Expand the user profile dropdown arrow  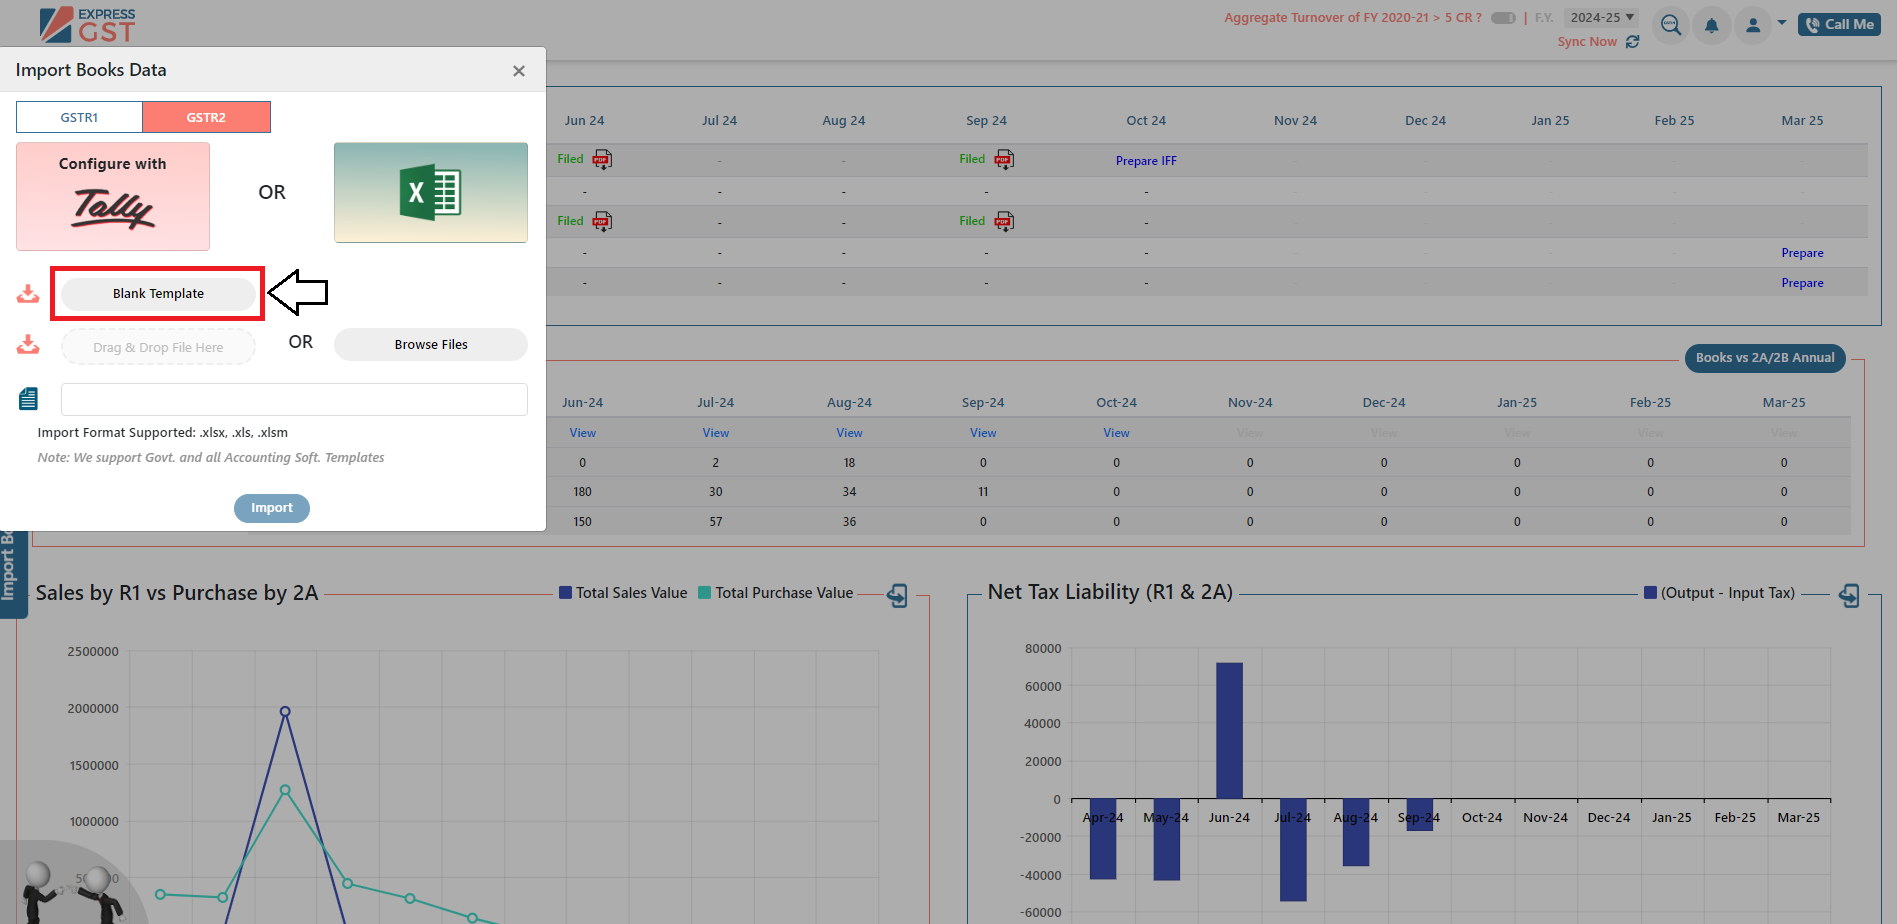[1782, 22]
